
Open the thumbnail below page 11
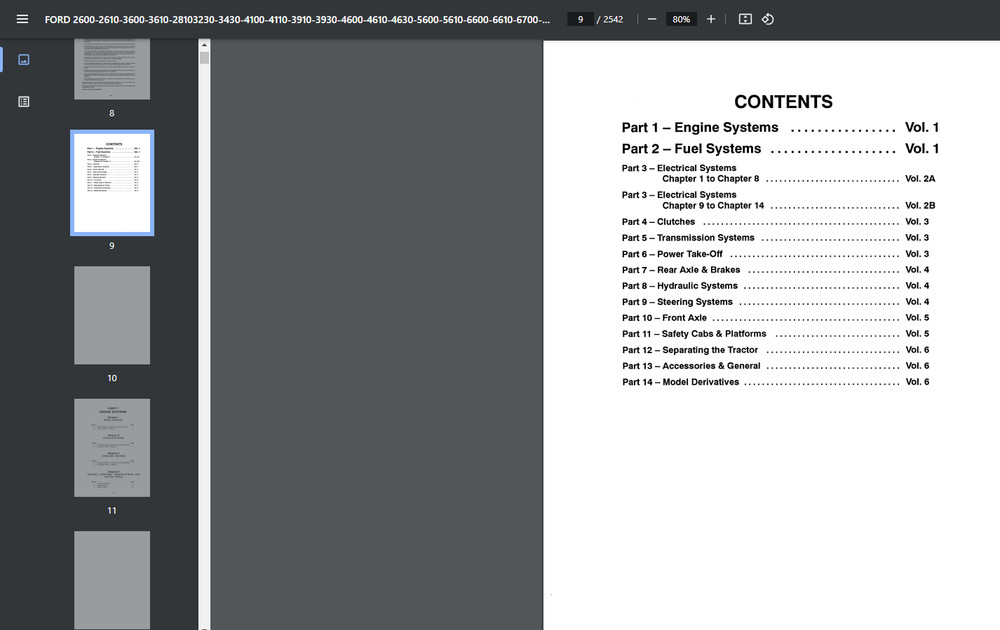112,580
